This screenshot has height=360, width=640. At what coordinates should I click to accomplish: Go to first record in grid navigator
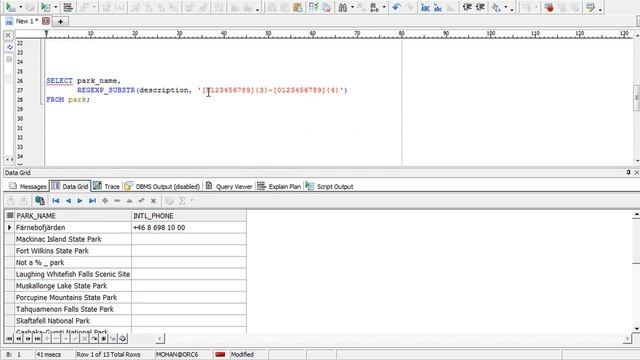[x=56, y=200]
